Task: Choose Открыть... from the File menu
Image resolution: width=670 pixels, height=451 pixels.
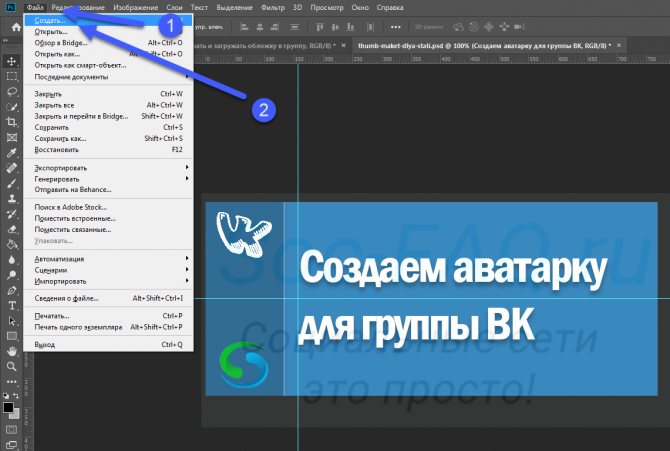Action: [x=108, y=32]
